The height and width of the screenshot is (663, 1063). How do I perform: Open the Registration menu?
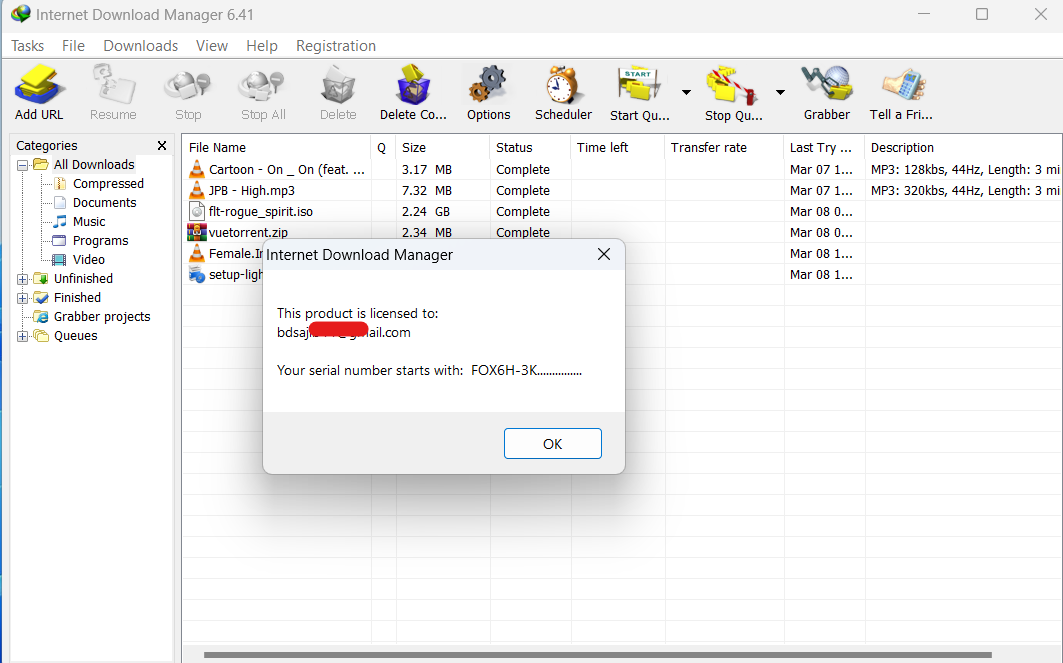[336, 45]
